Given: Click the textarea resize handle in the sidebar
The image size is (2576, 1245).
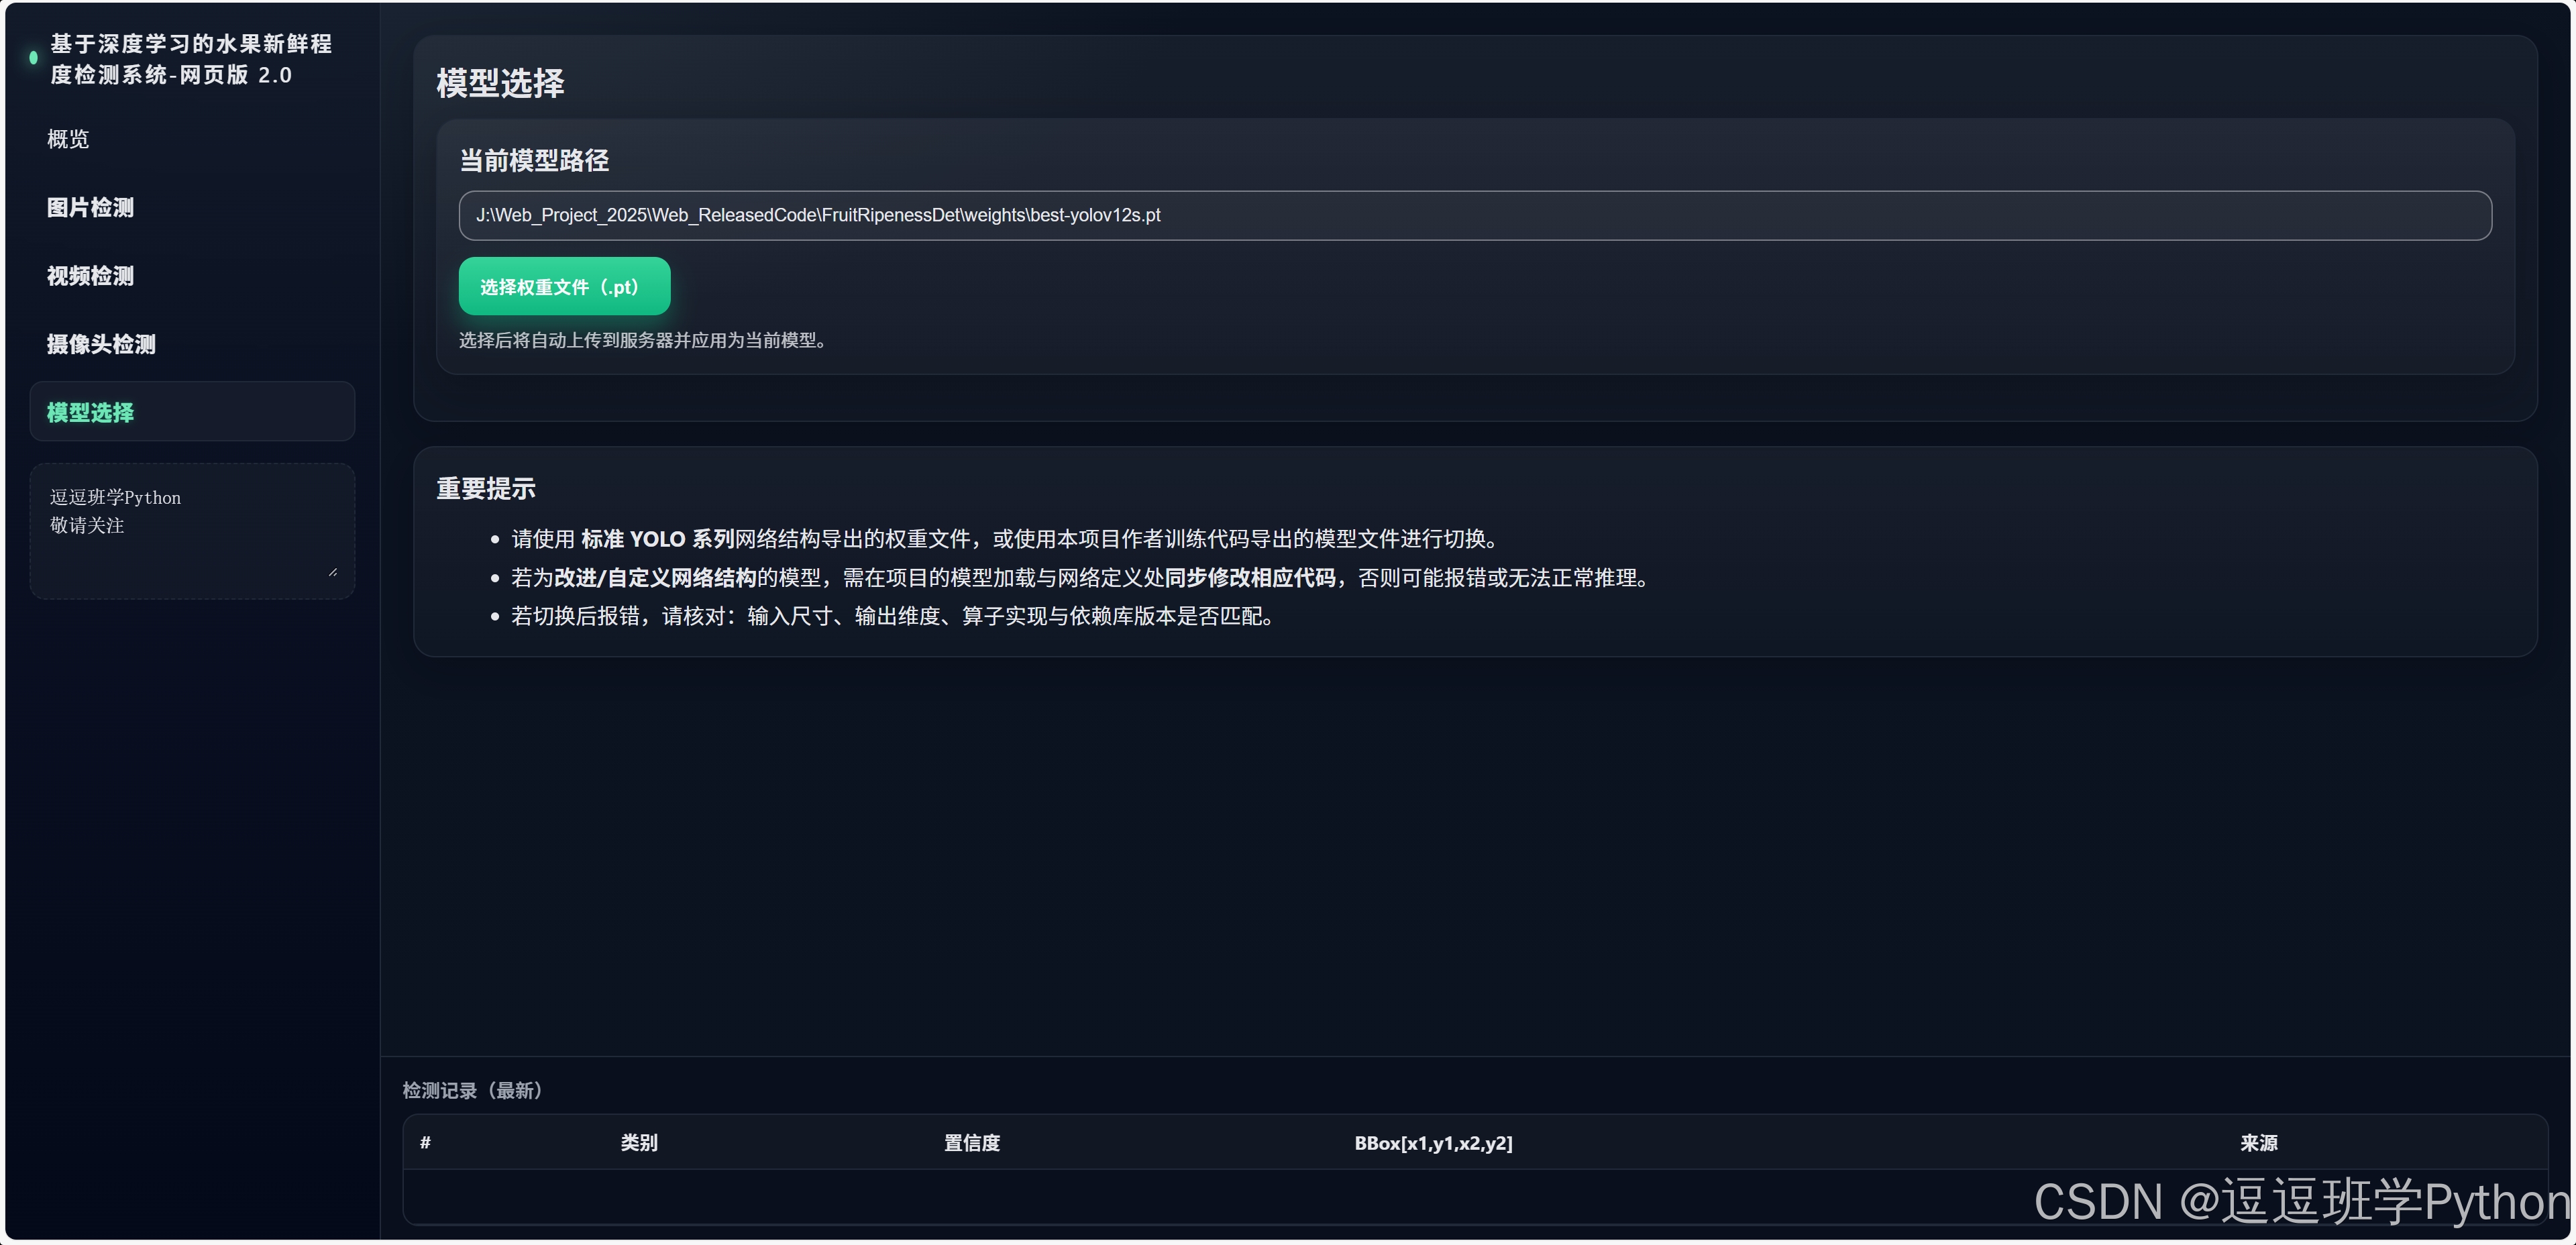Looking at the screenshot, I should point(333,572).
